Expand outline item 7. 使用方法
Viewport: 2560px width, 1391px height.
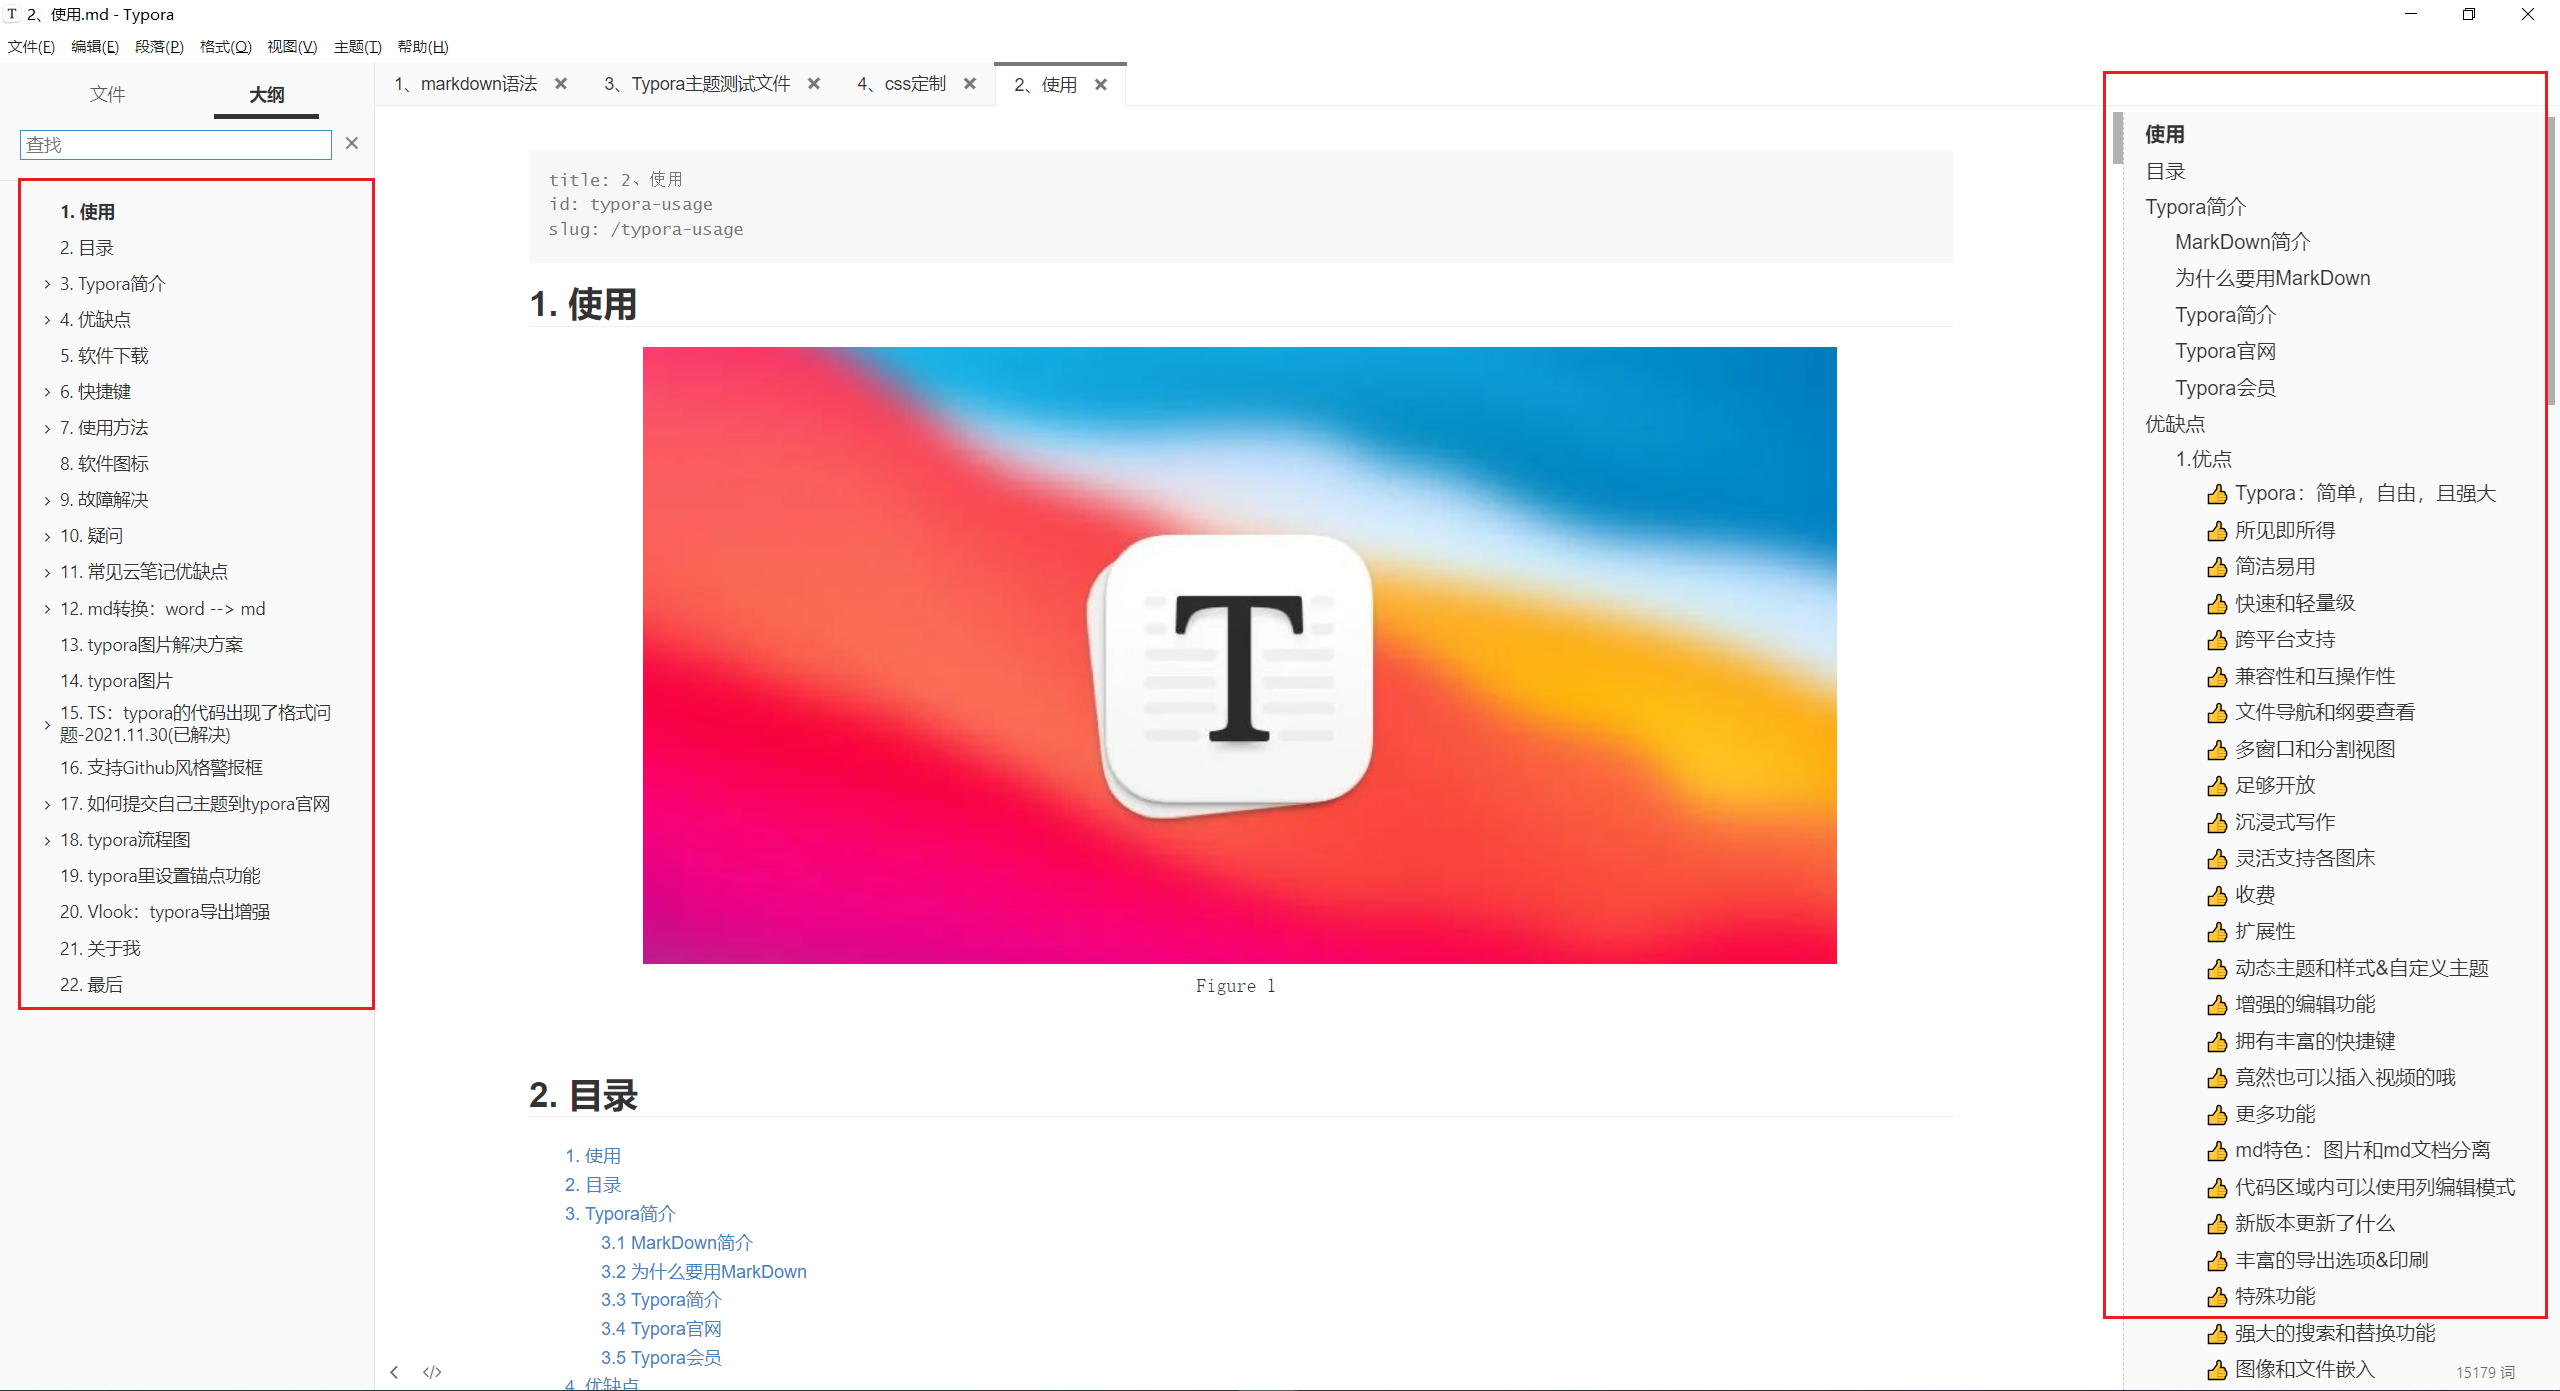(47, 428)
